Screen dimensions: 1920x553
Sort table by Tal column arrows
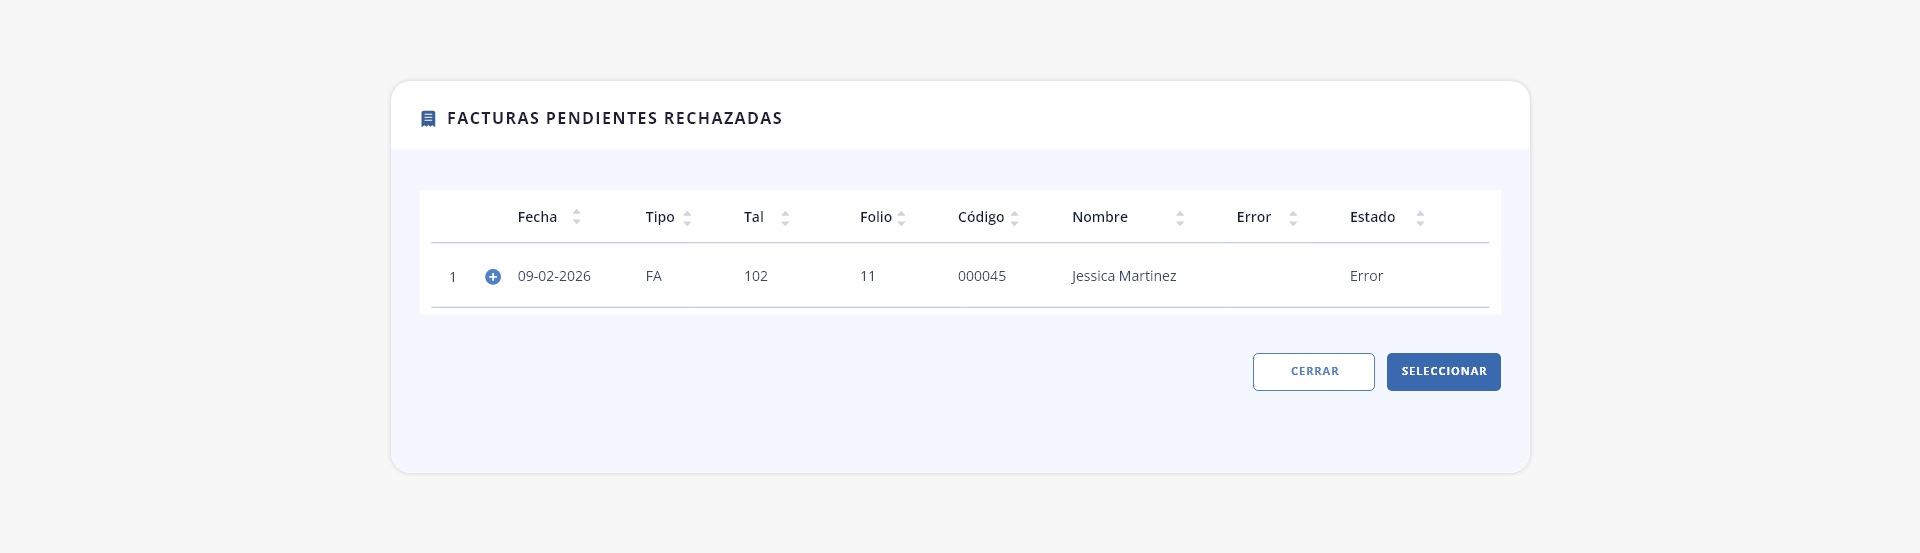(x=785, y=218)
